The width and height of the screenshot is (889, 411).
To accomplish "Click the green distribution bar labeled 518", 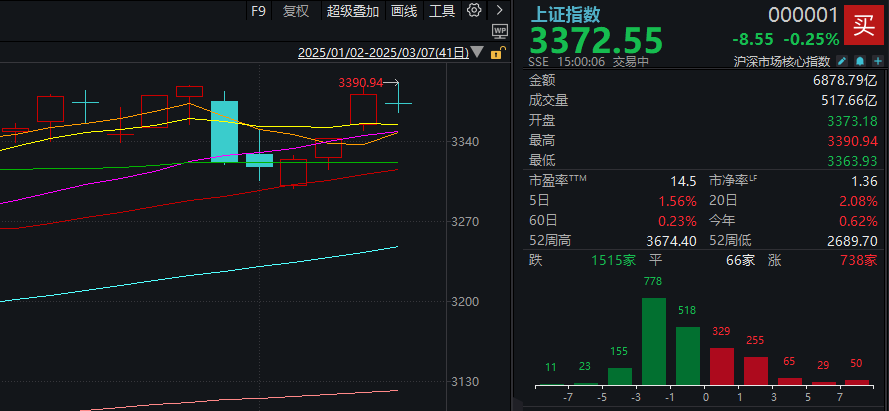I will (688, 356).
